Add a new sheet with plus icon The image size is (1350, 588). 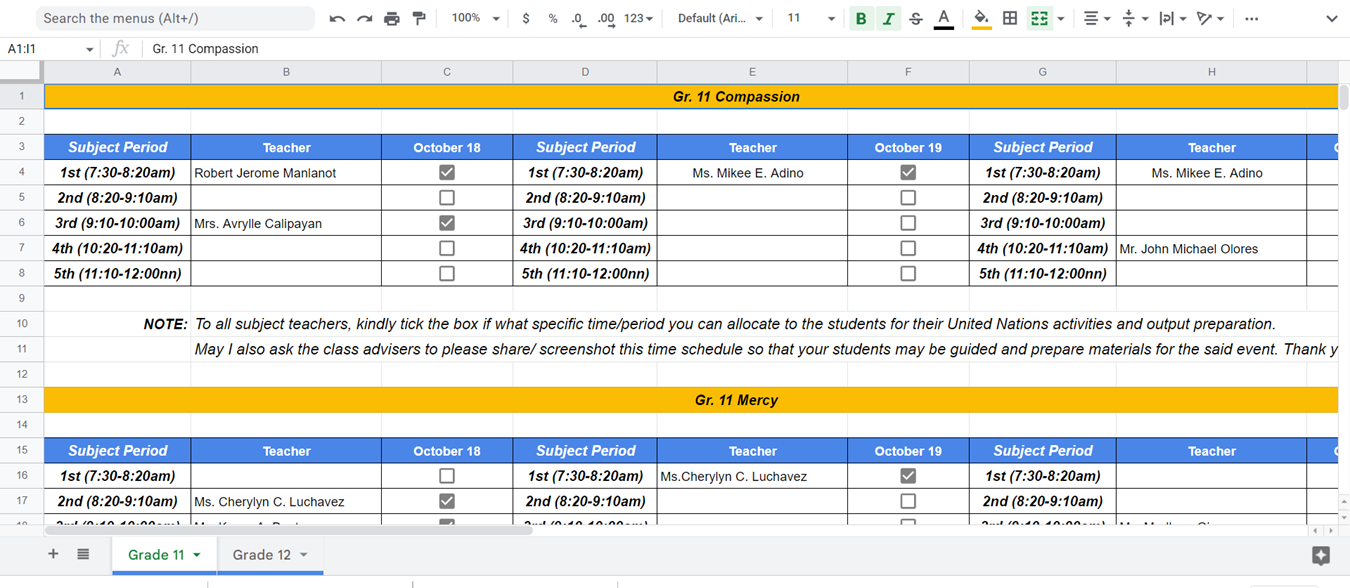tap(53, 554)
